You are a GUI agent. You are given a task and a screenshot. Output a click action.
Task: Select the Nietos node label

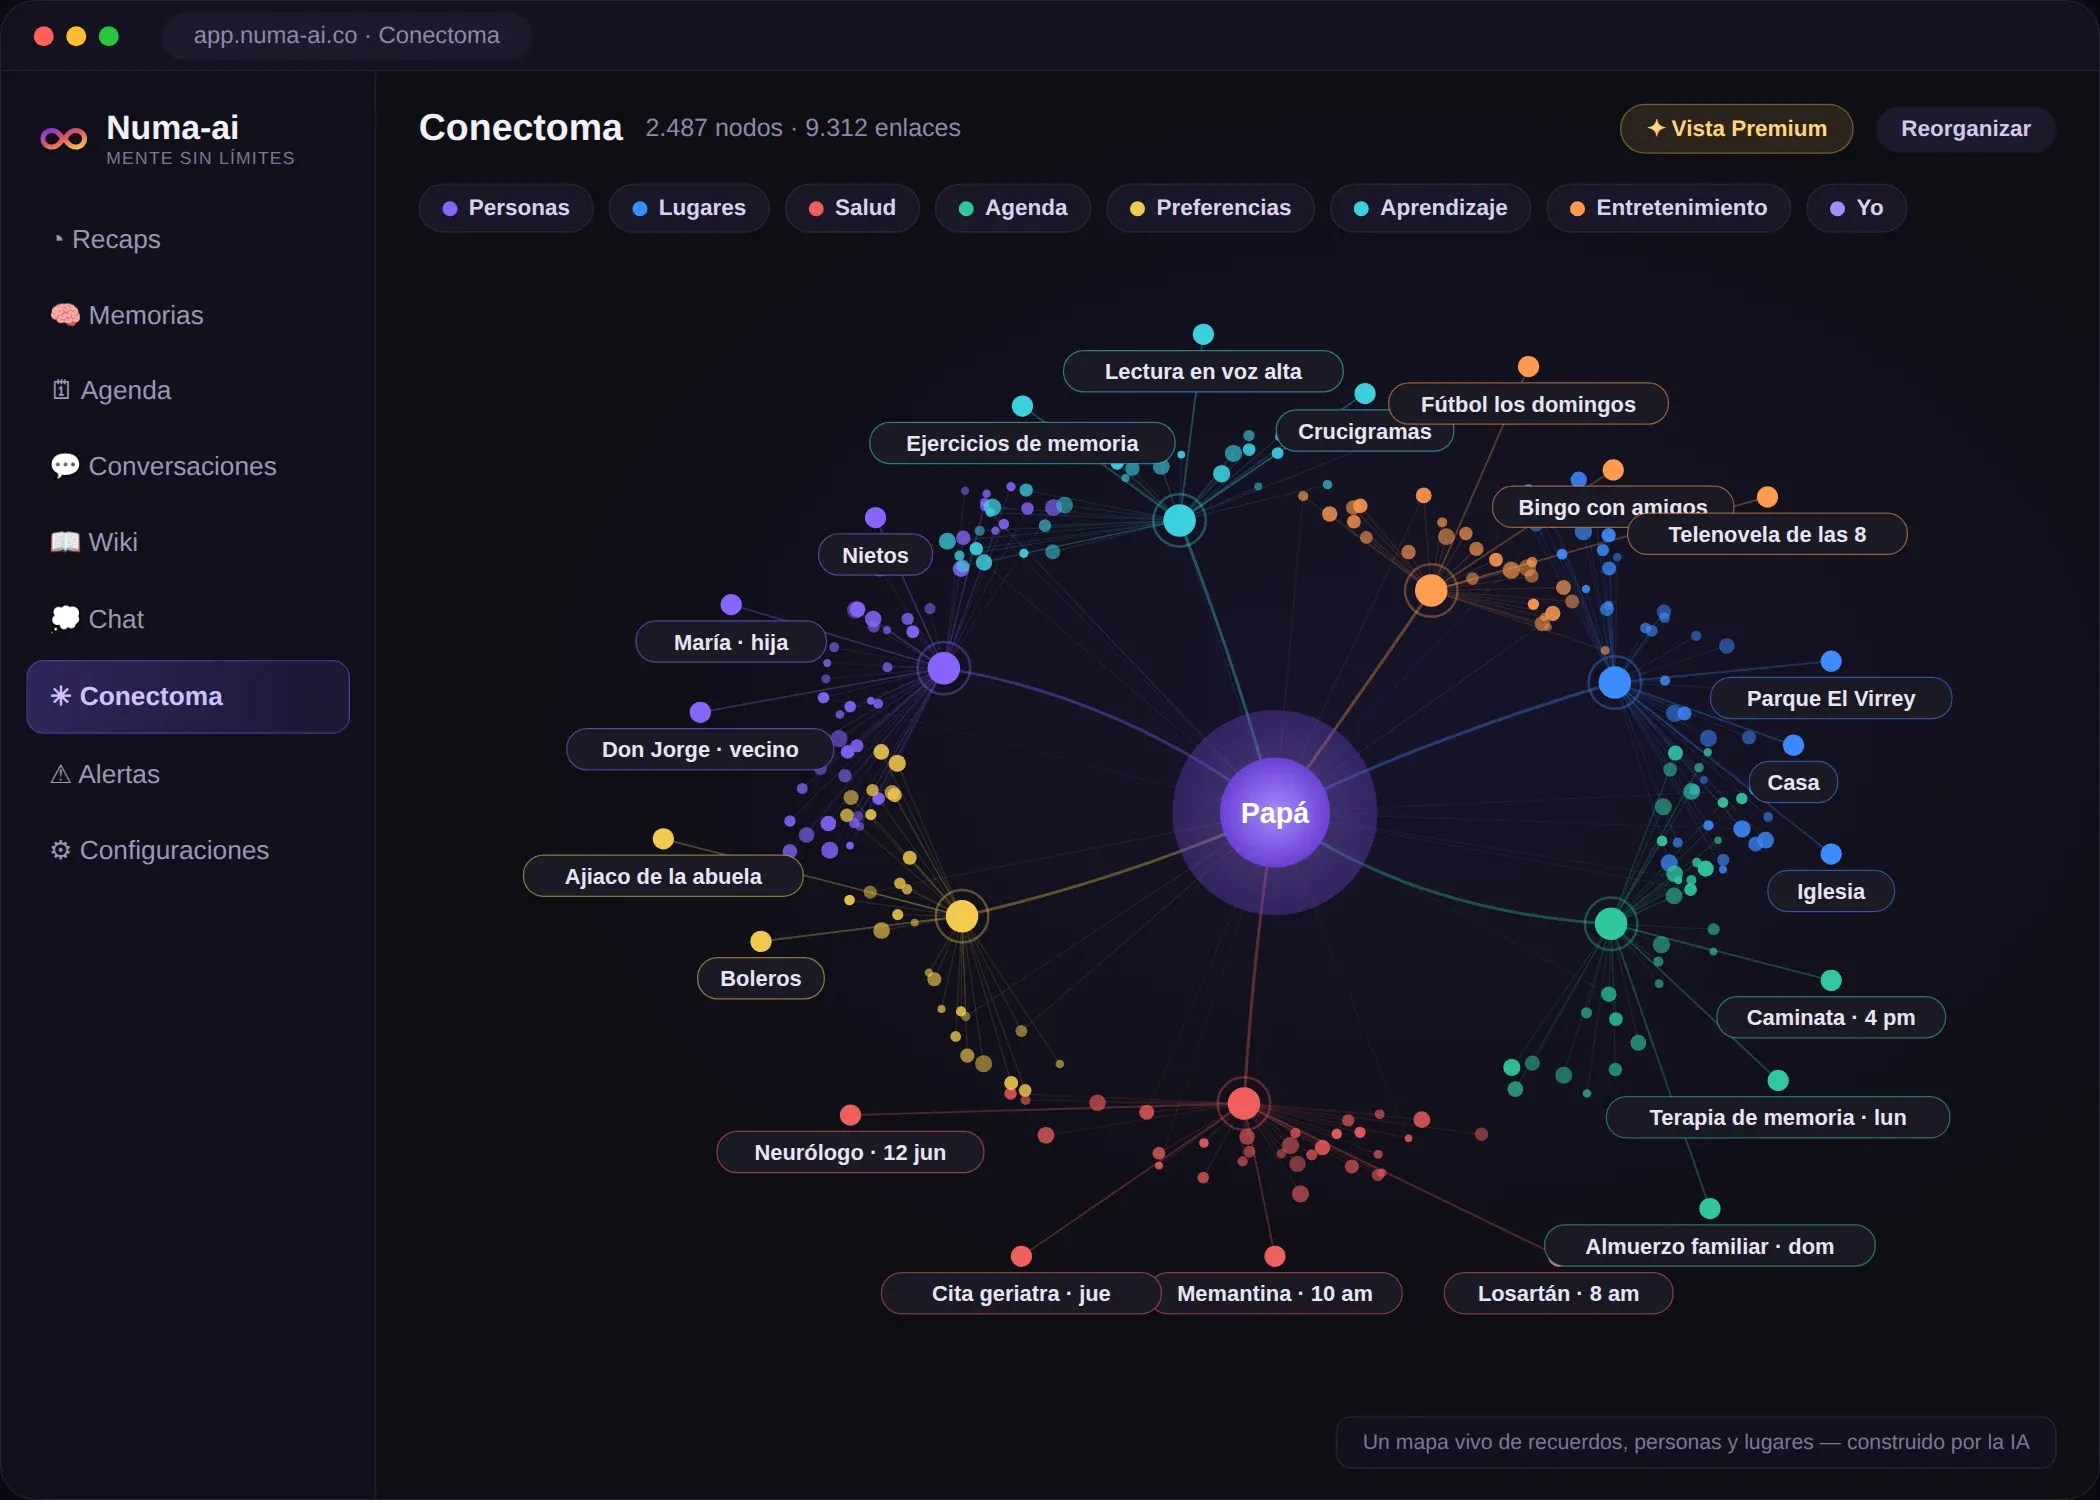(875, 556)
